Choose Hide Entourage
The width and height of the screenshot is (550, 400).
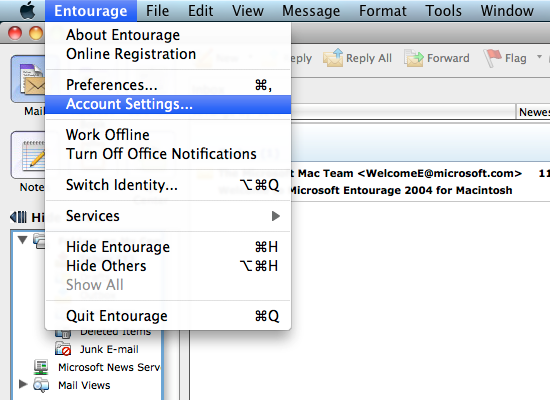(x=168, y=247)
